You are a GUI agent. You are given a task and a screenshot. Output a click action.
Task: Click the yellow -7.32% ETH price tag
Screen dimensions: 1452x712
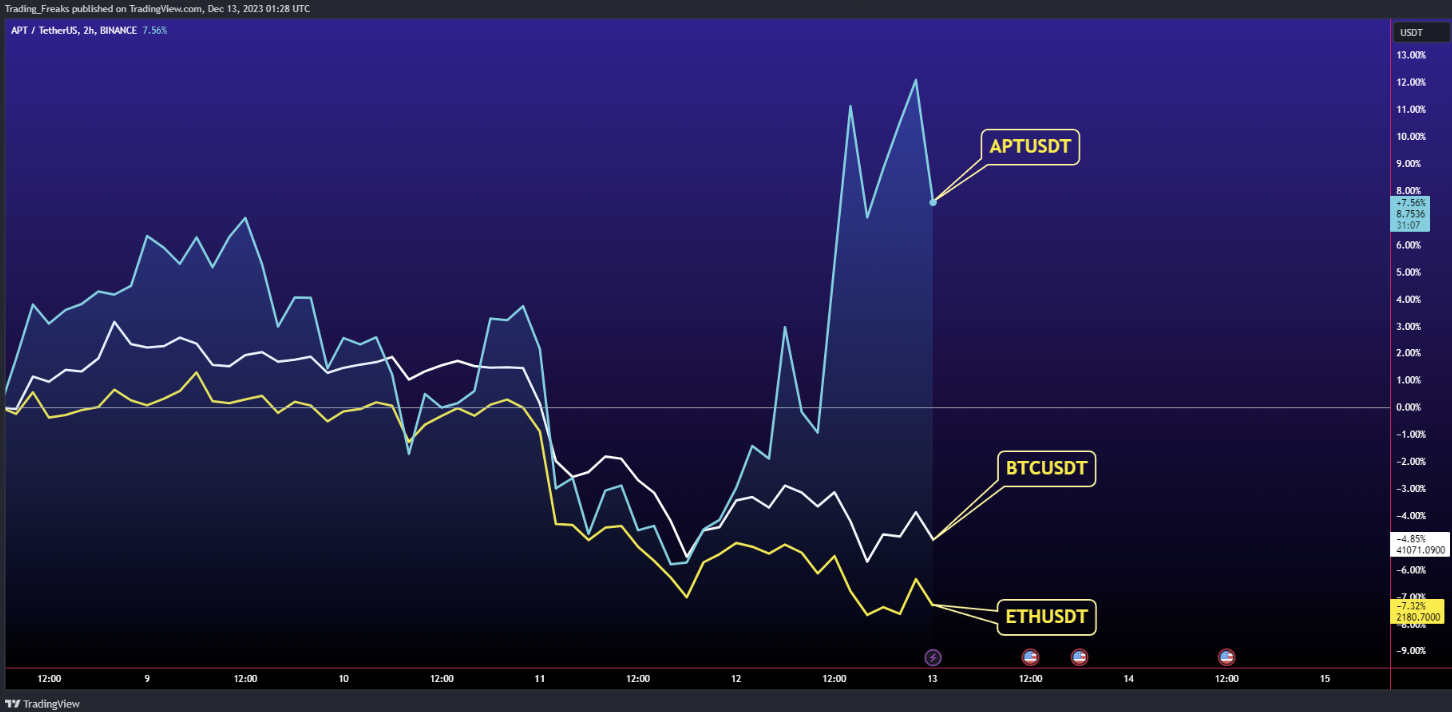[1418, 611]
